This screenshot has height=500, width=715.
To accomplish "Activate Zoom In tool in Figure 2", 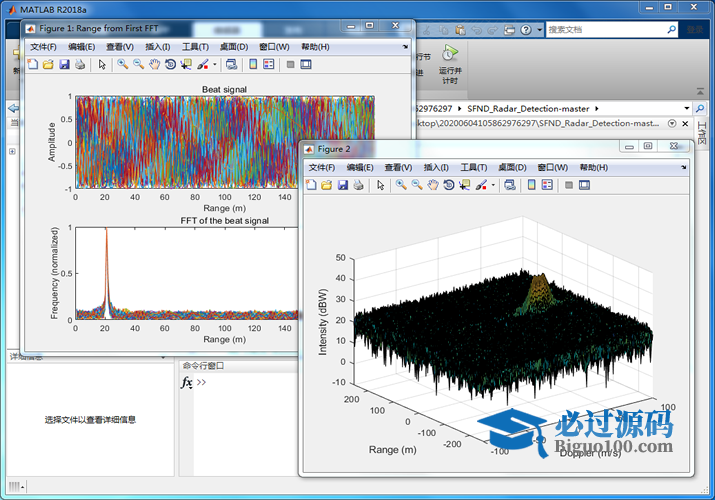I will (401, 185).
